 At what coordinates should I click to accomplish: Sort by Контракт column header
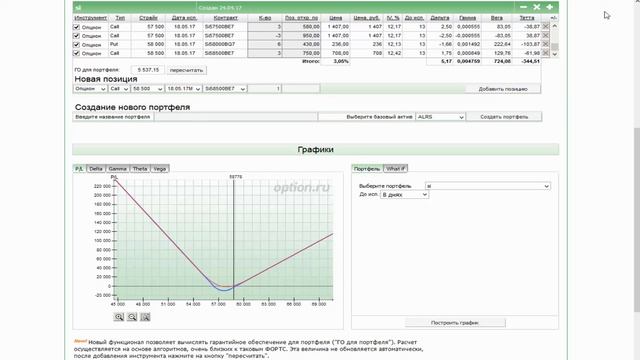(x=225, y=18)
